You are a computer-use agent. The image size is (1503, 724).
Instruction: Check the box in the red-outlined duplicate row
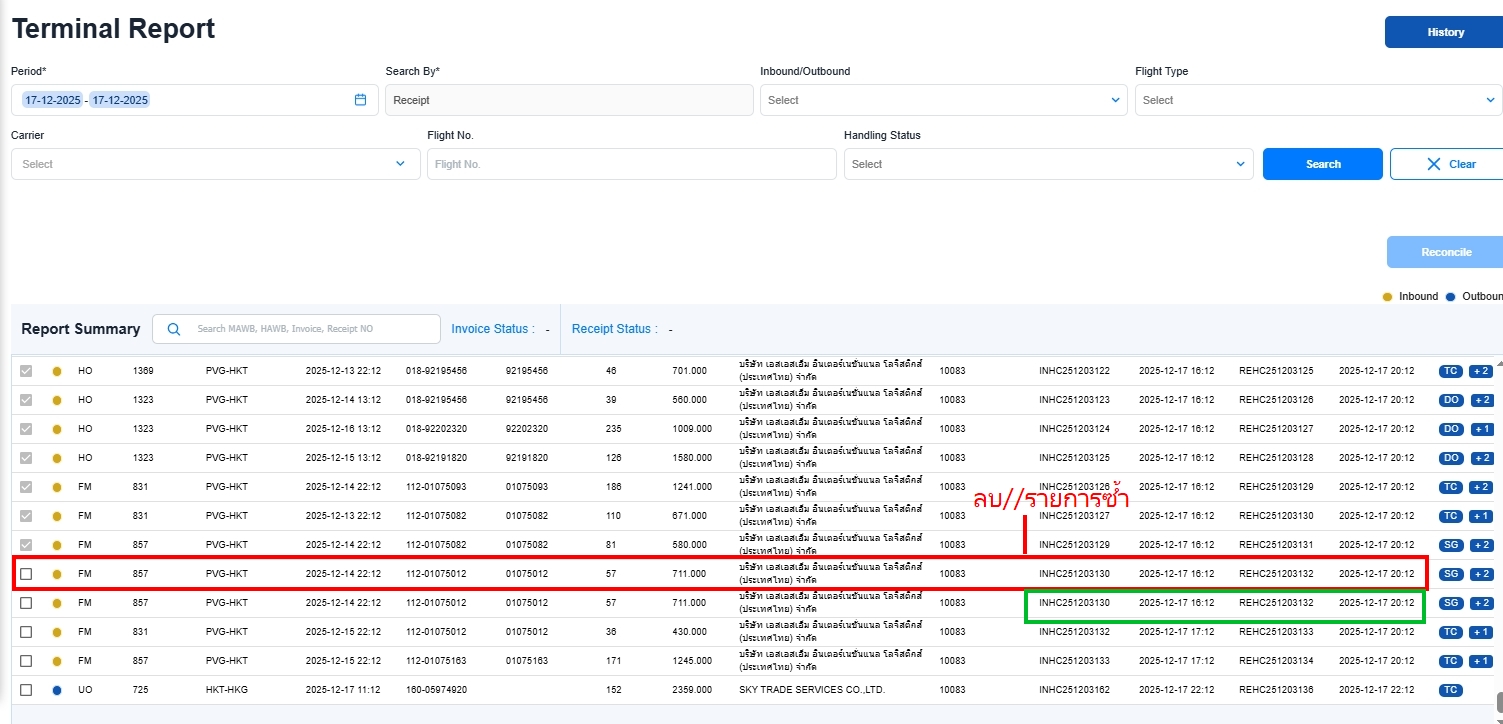click(x=26, y=574)
